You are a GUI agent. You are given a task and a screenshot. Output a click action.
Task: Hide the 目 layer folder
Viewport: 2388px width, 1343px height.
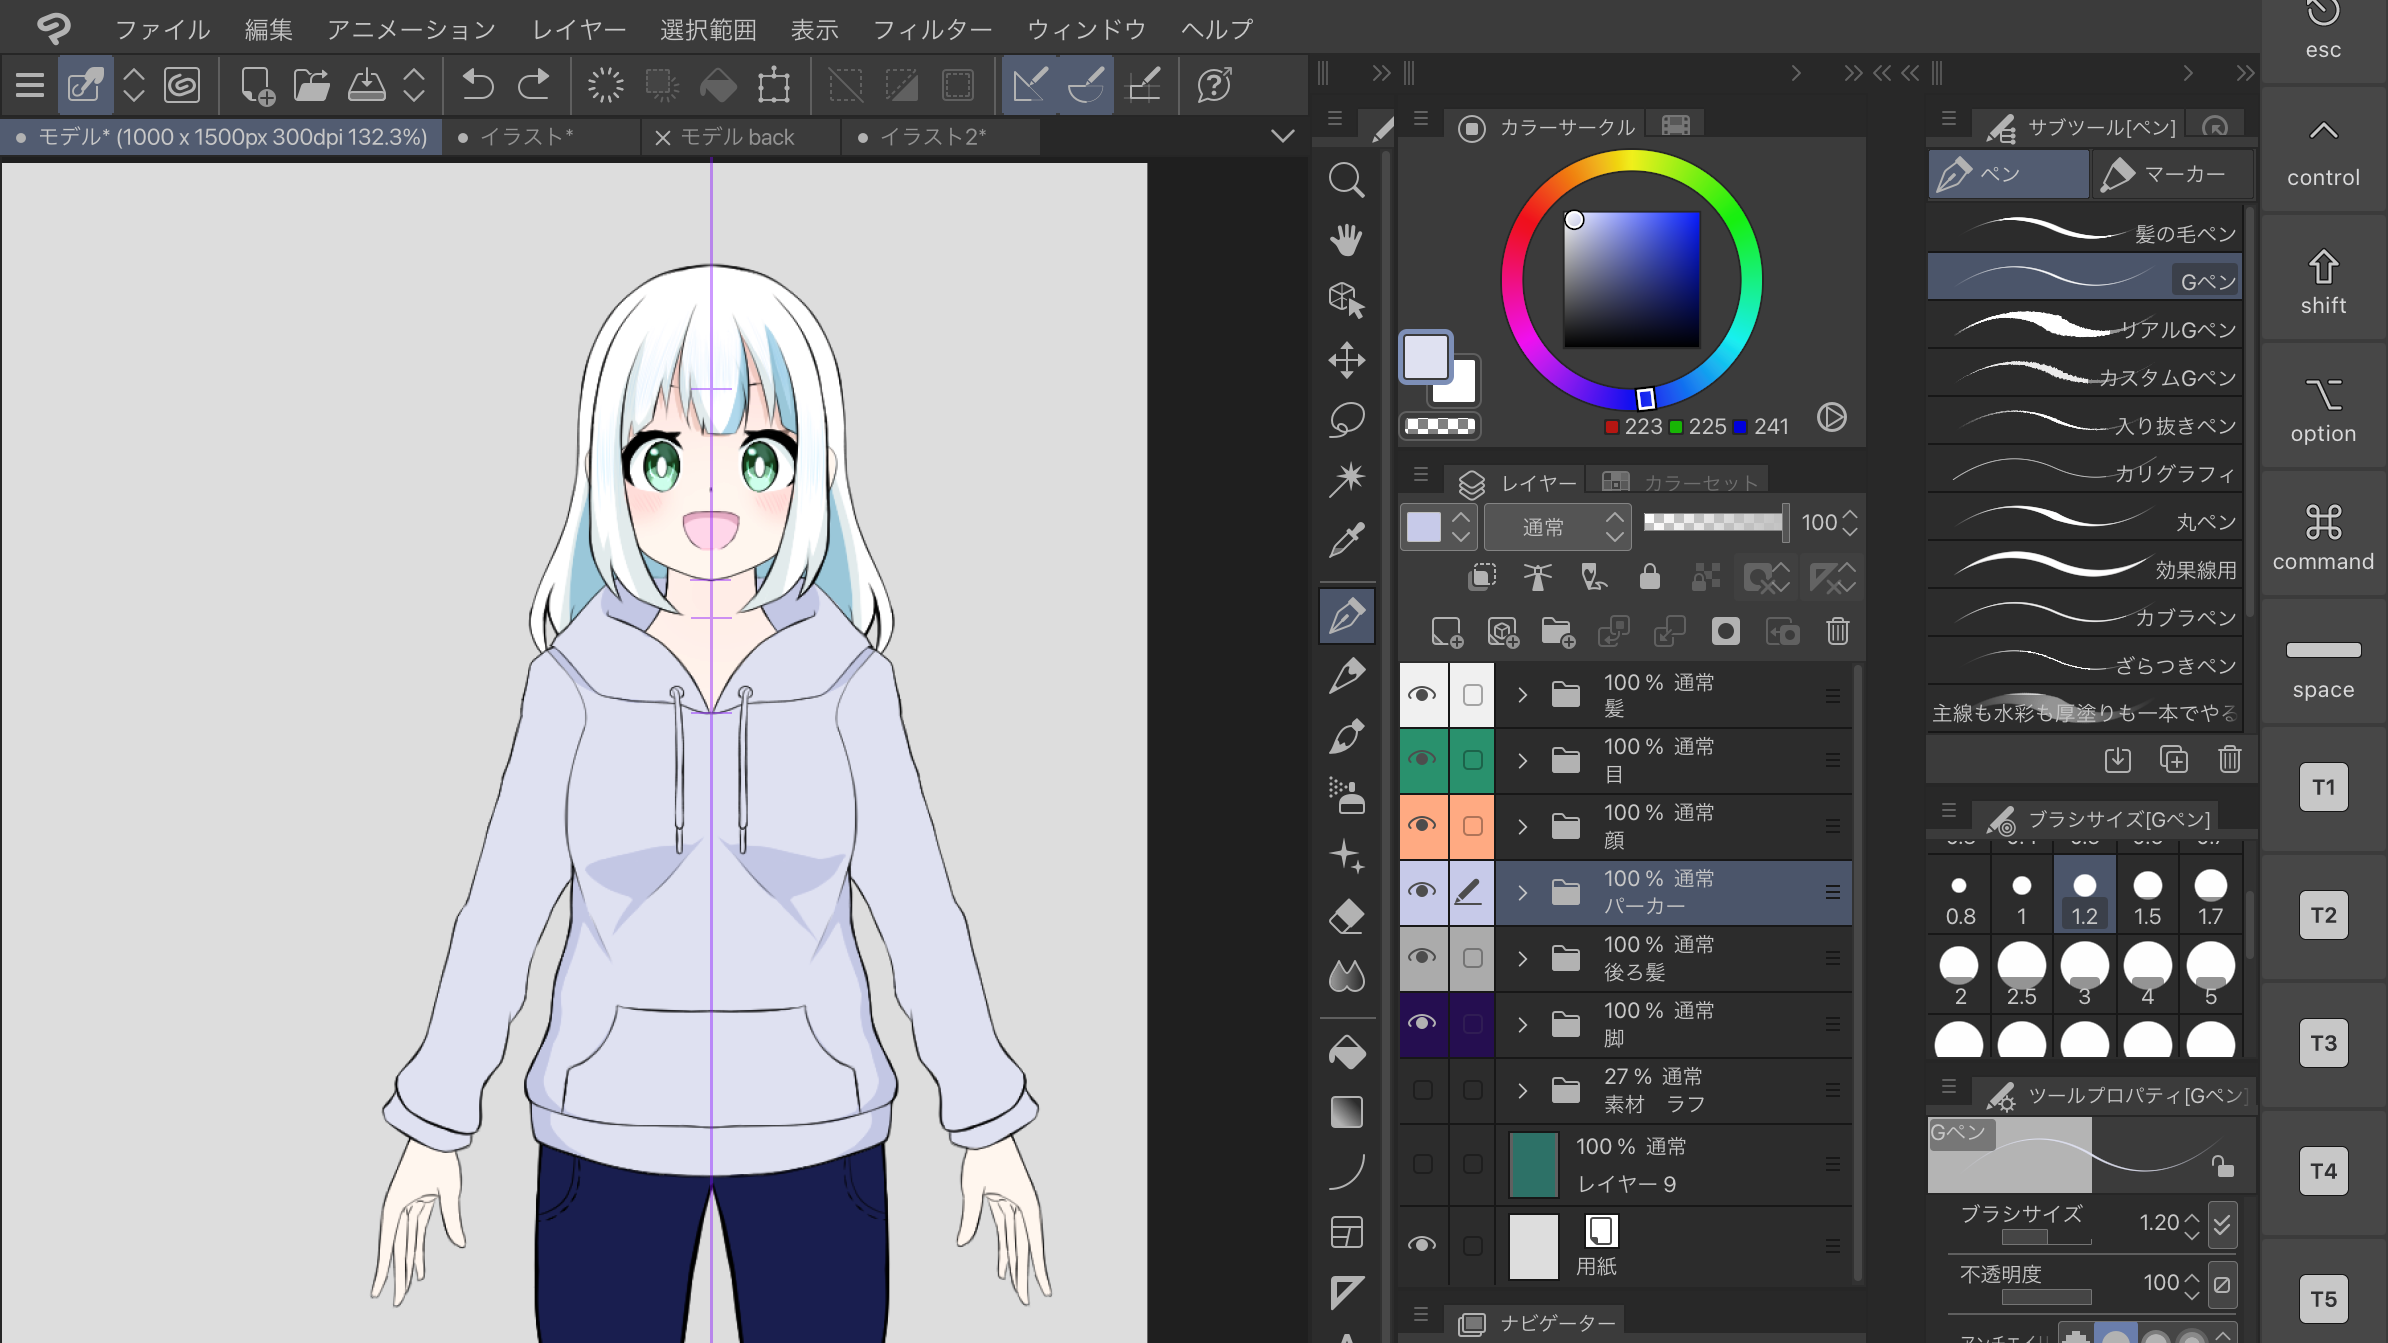point(1422,760)
